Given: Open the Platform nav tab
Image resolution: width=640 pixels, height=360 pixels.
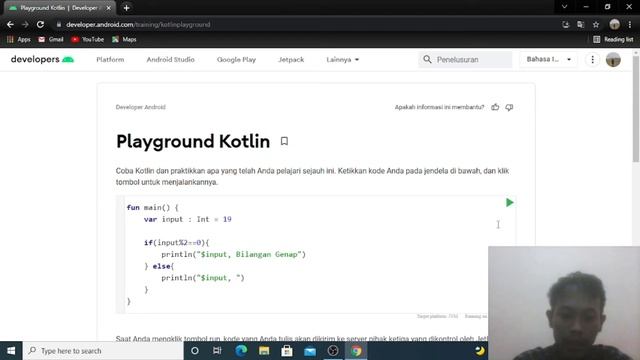Looking at the screenshot, I should tap(110, 60).
